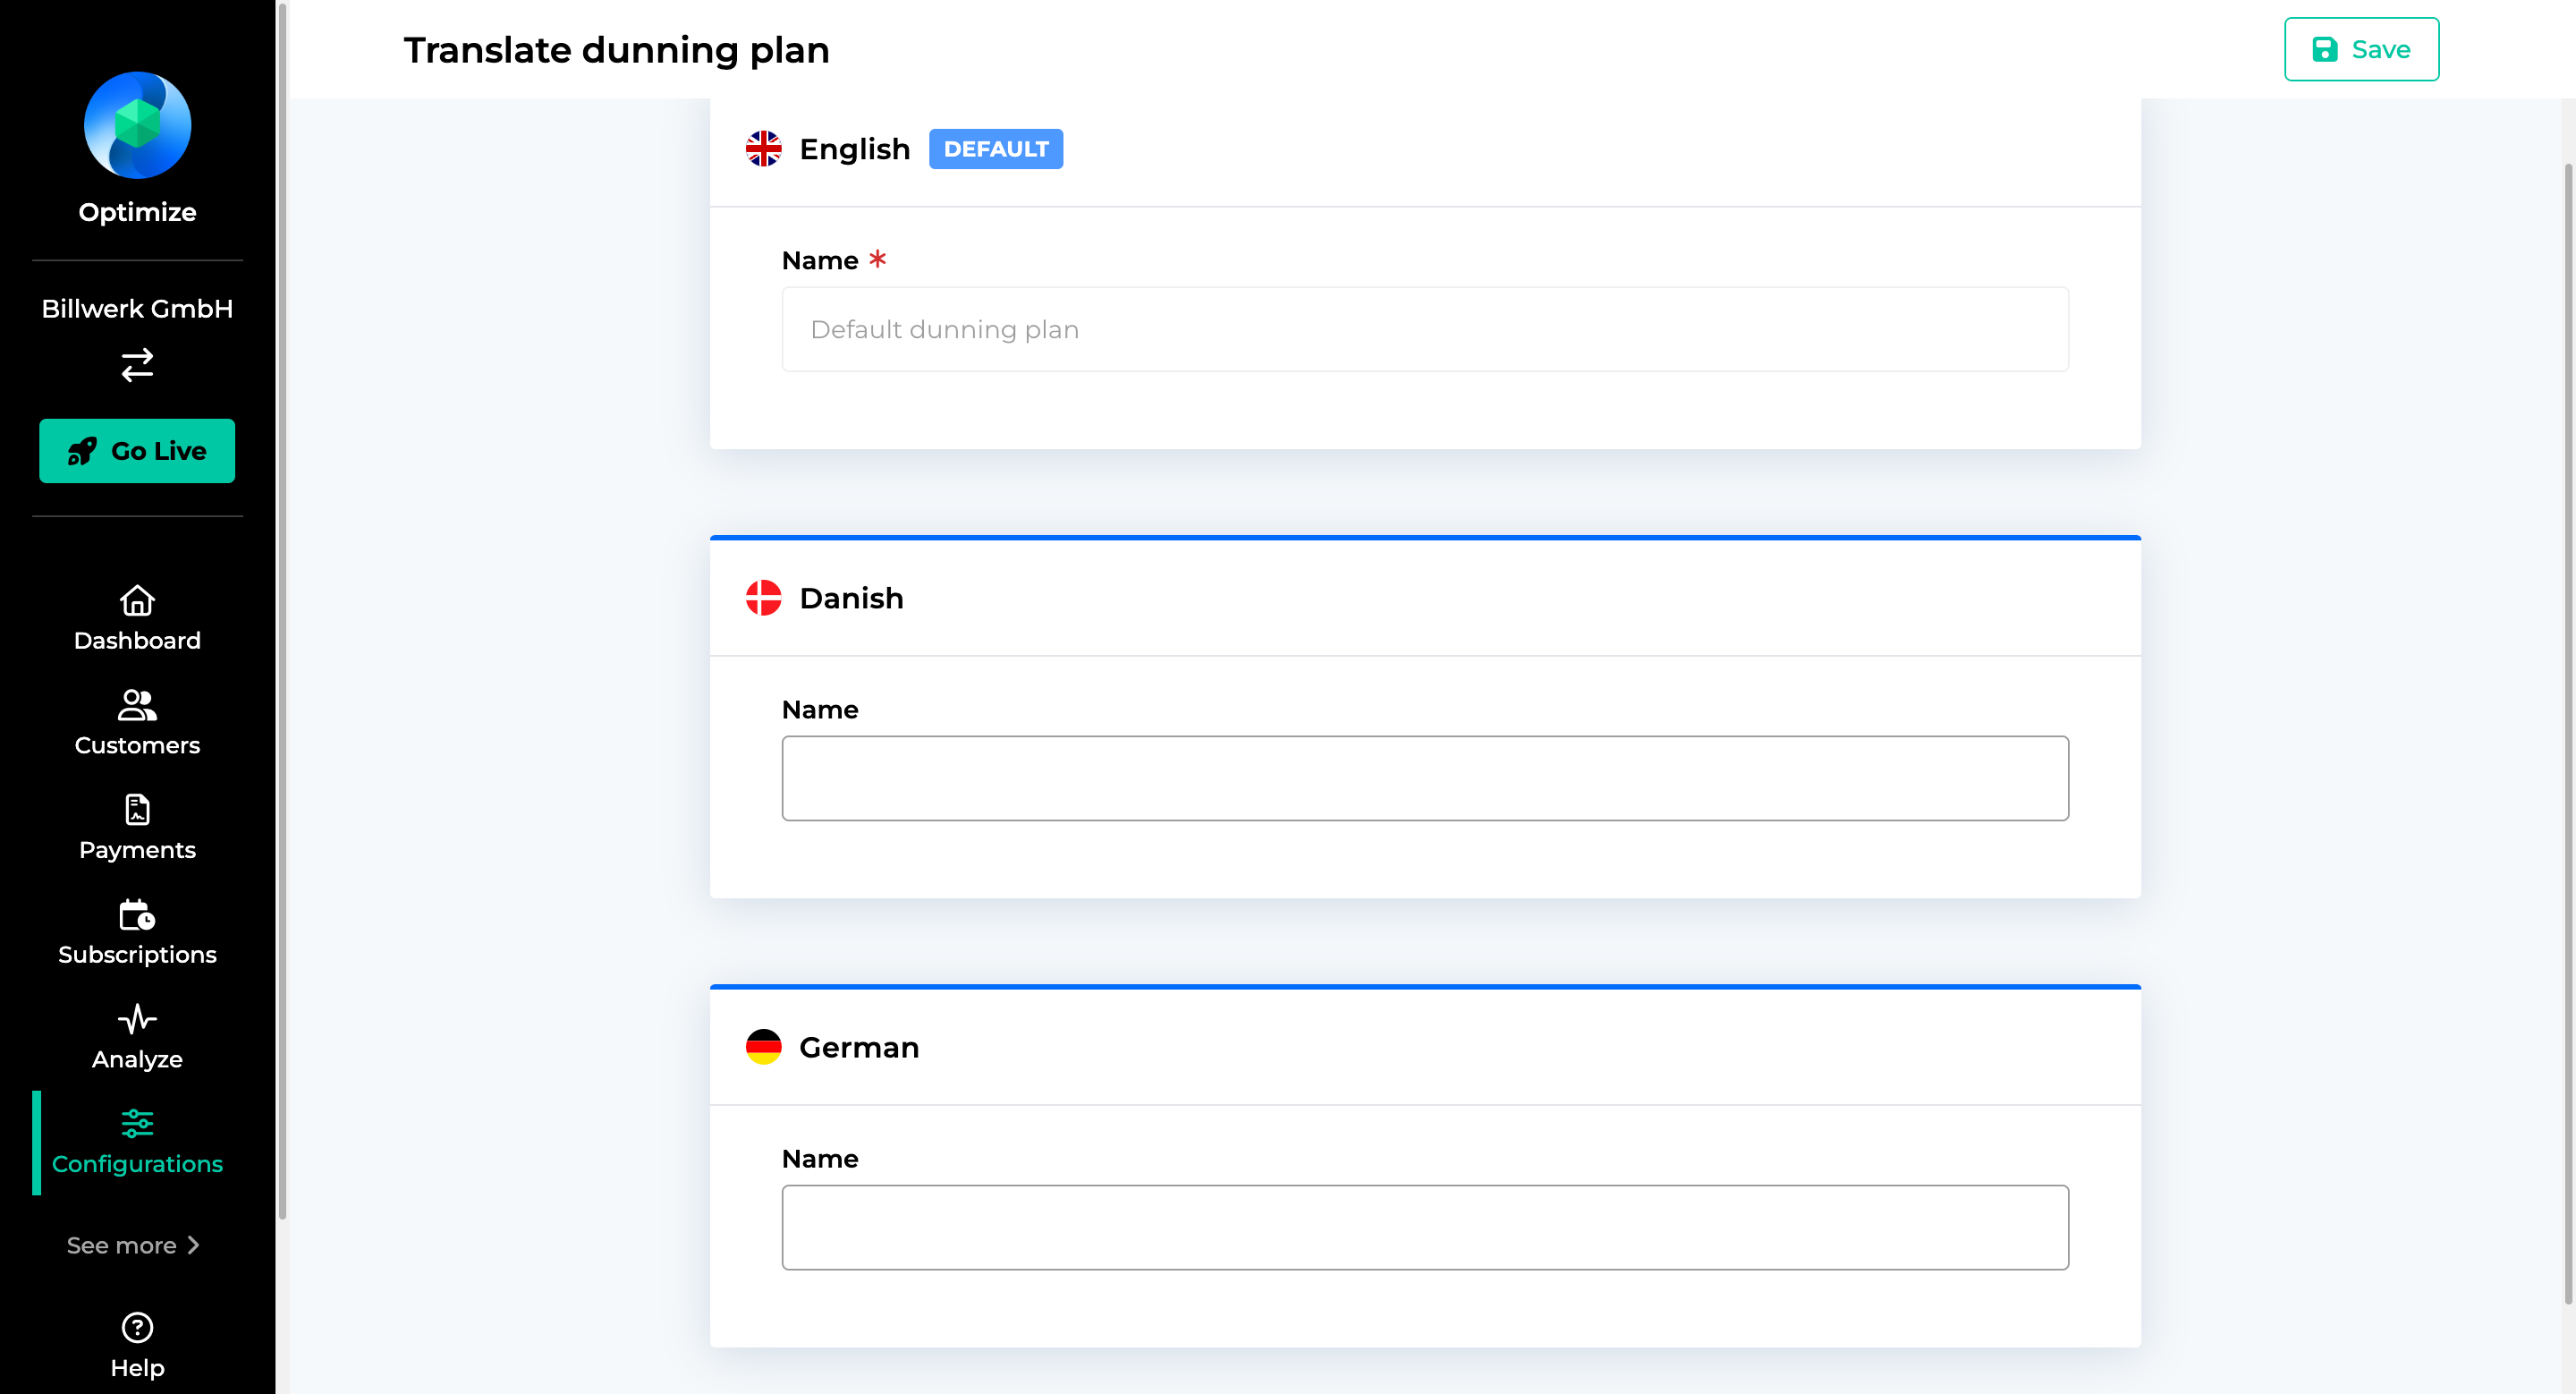Viewport: 2576px width, 1394px height.
Task: Open the Help sidebar item
Action: [137, 1346]
